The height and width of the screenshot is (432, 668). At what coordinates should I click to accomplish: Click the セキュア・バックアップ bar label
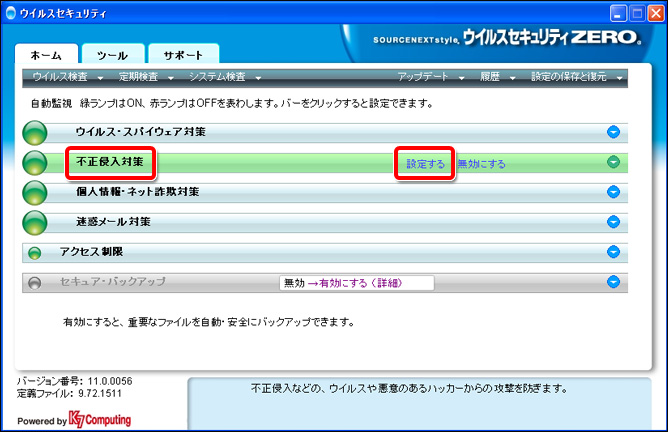(112, 281)
